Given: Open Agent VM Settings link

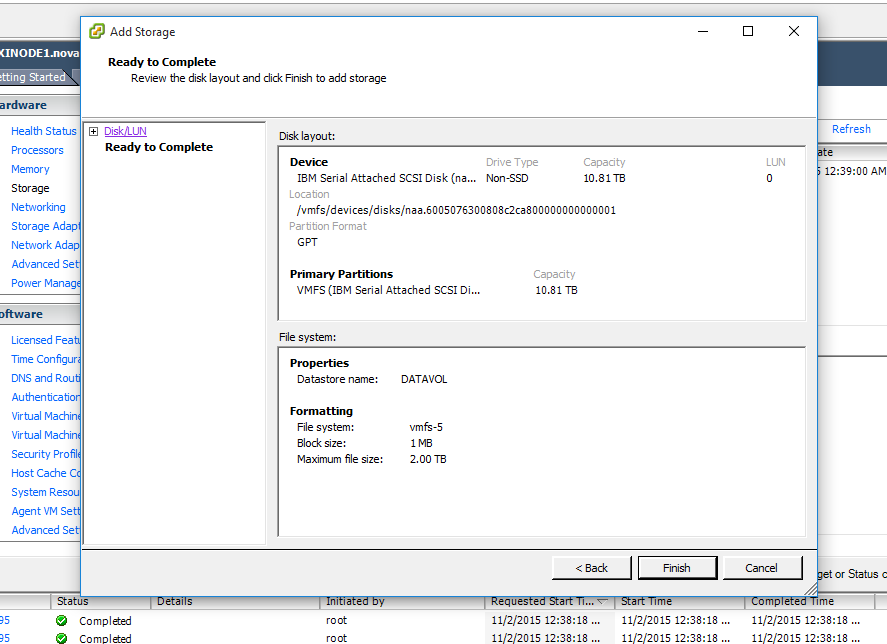Looking at the screenshot, I should tap(45, 511).
